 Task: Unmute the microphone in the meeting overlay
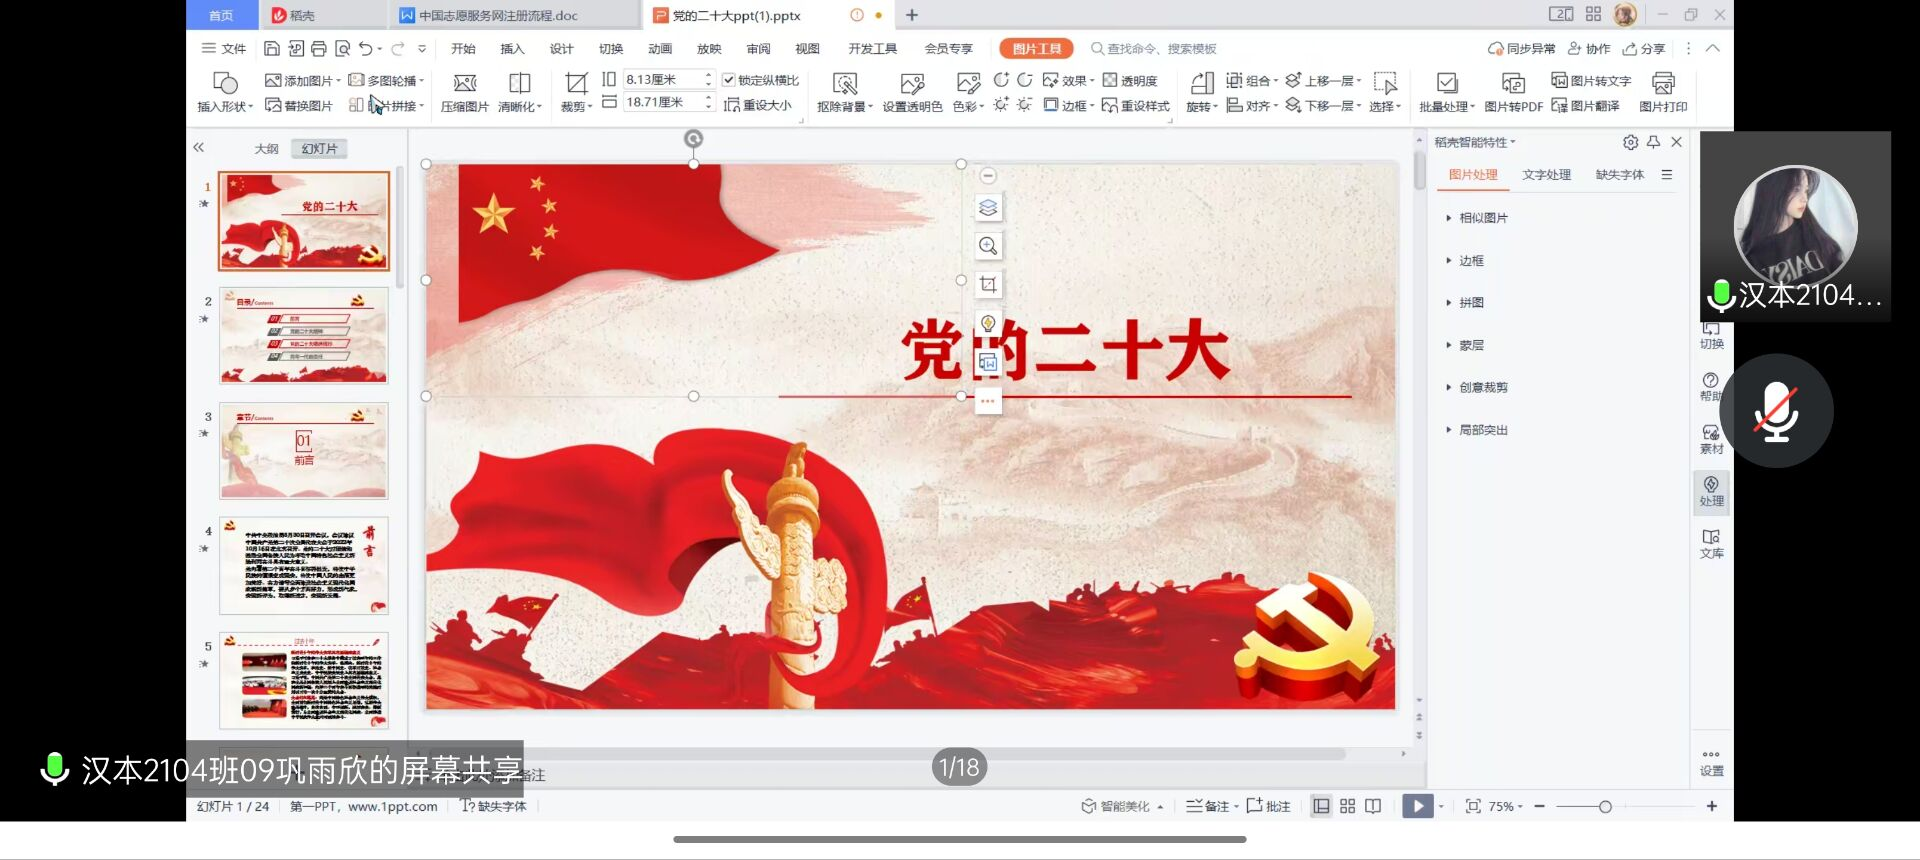click(x=1776, y=411)
